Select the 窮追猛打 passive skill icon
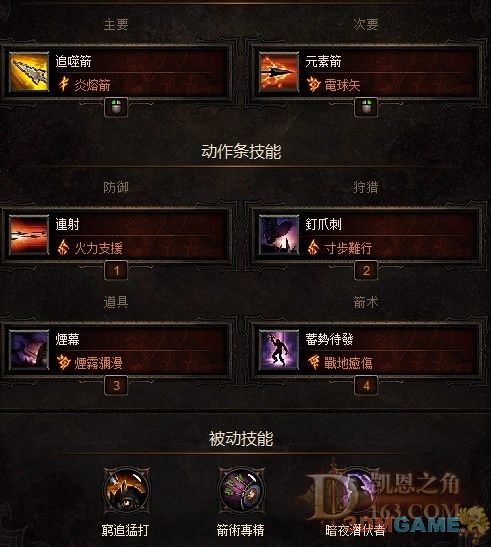The image size is (491, 547). pos(126,491)
